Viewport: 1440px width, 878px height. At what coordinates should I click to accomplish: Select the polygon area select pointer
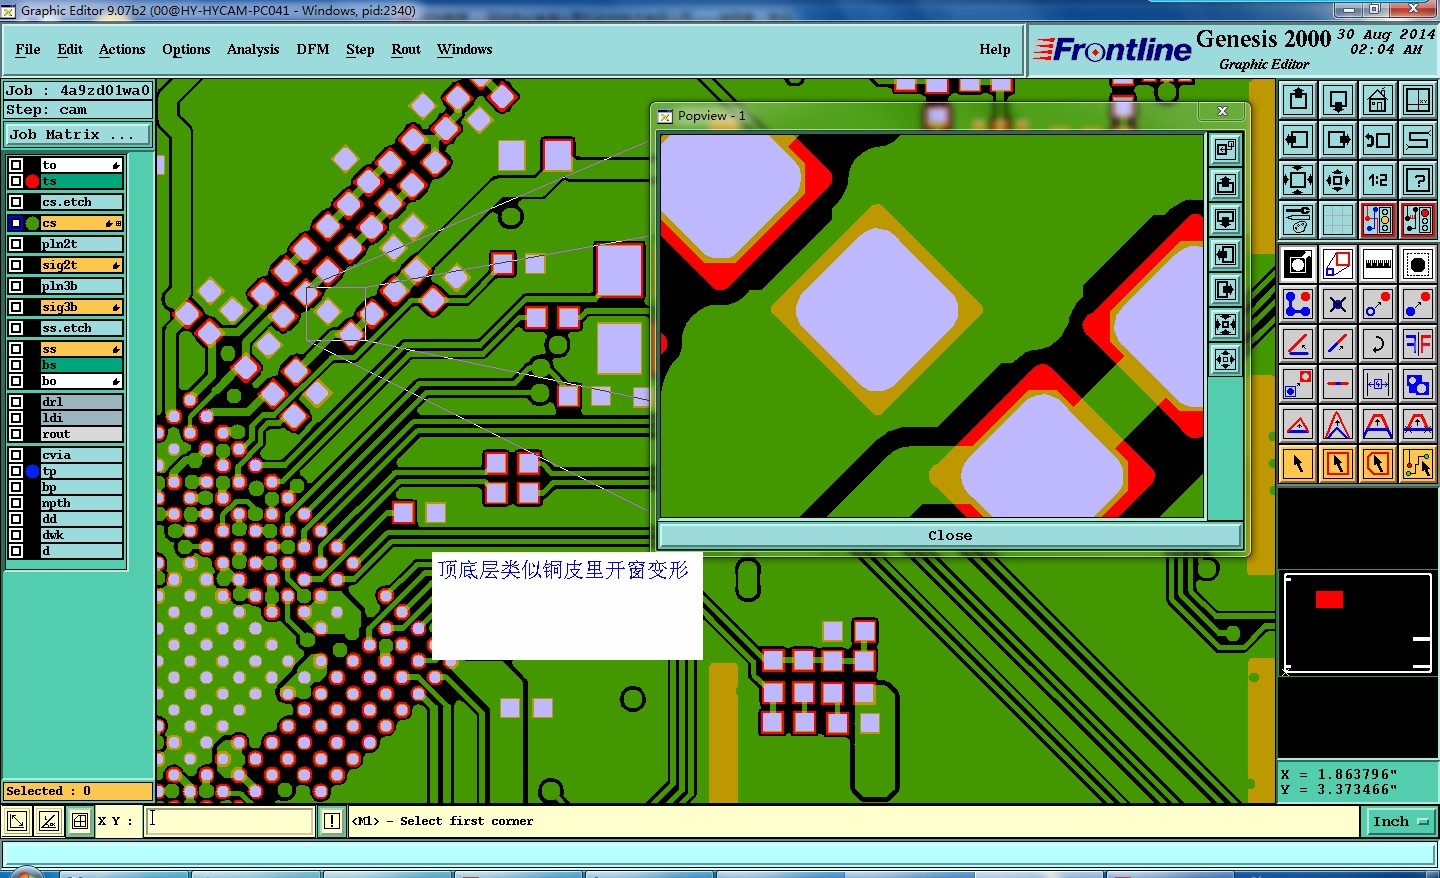click(x=1378, y=464)
